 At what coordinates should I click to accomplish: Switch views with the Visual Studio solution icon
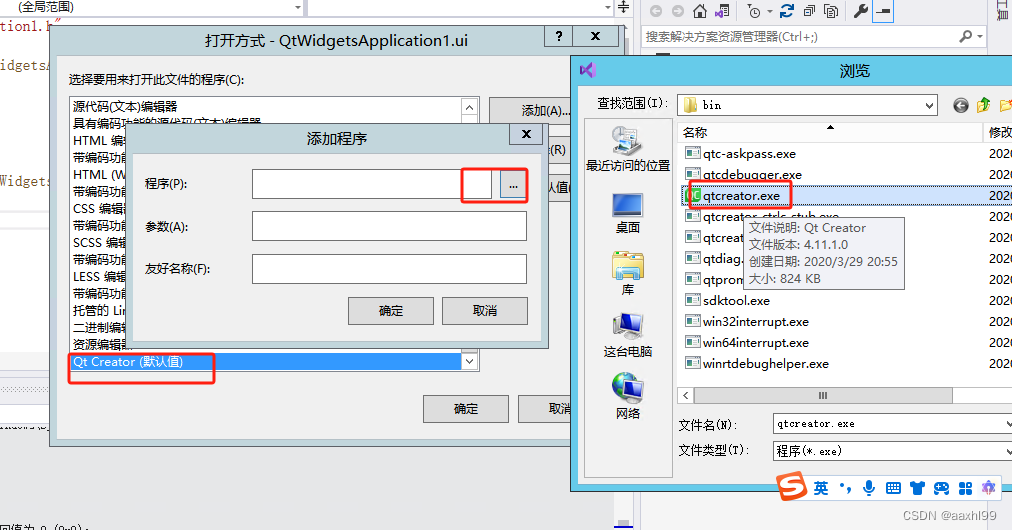pyautogui.click(x=722, y=11)
